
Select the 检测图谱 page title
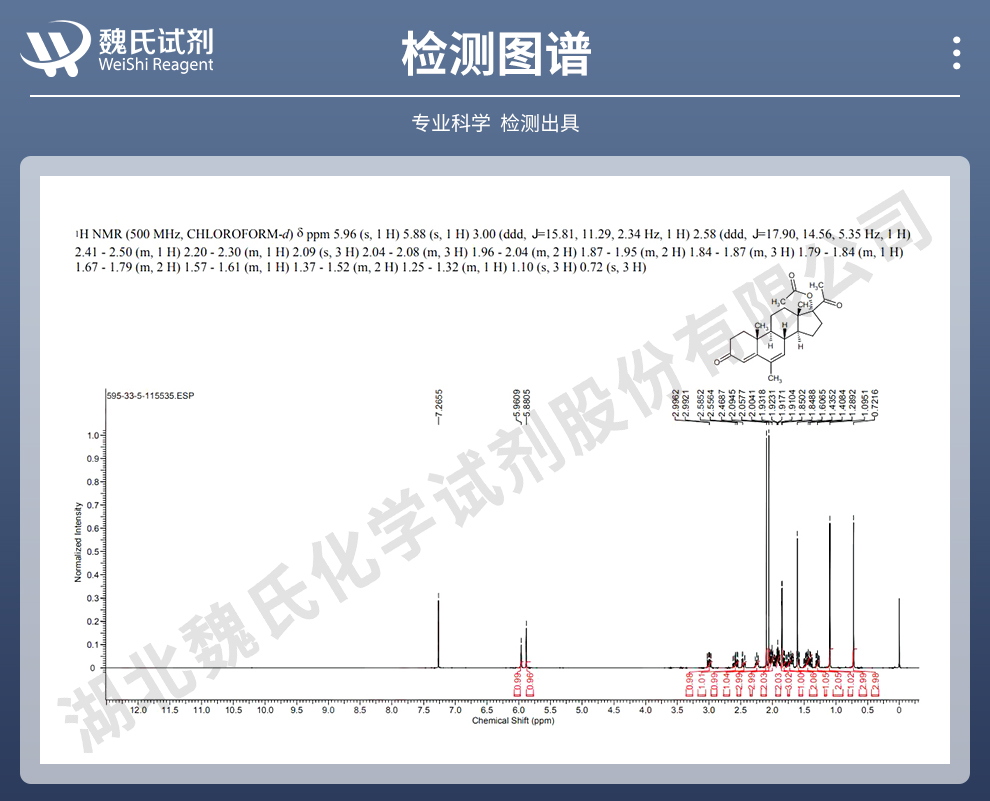click(x=495, y=53)
